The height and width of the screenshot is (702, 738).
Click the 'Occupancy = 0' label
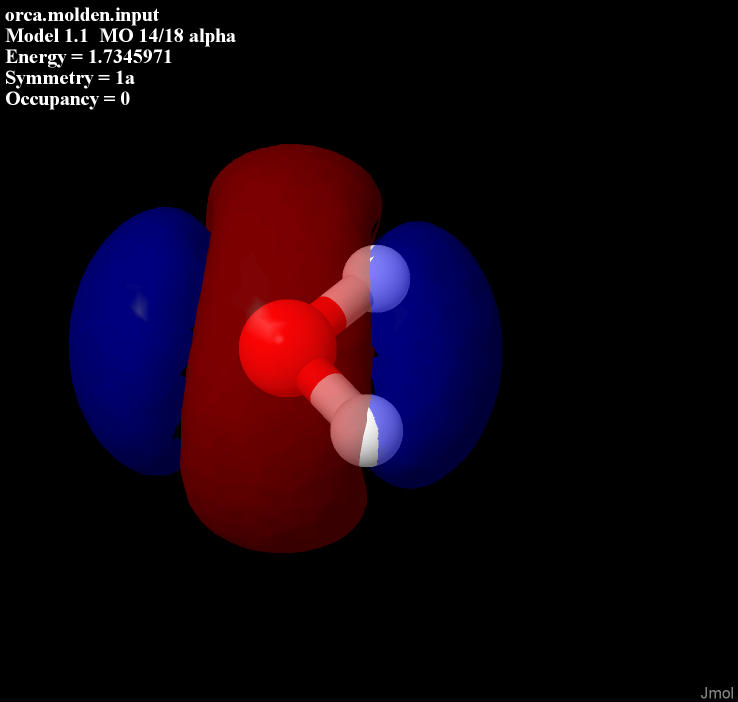point(67,99)
